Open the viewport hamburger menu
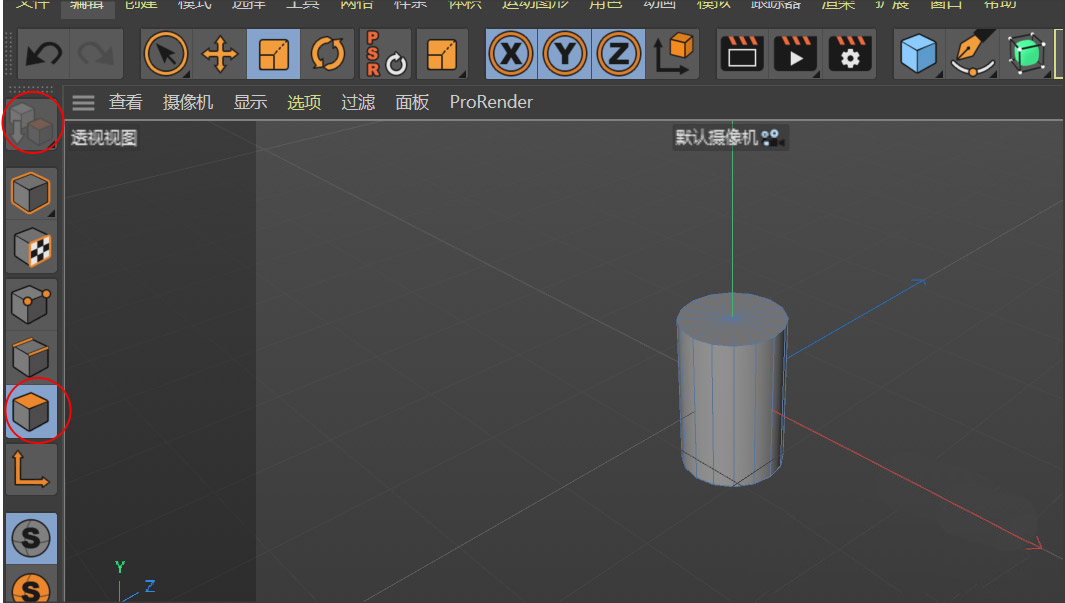This screenshot has height=603, width=1065. point(83,101)
